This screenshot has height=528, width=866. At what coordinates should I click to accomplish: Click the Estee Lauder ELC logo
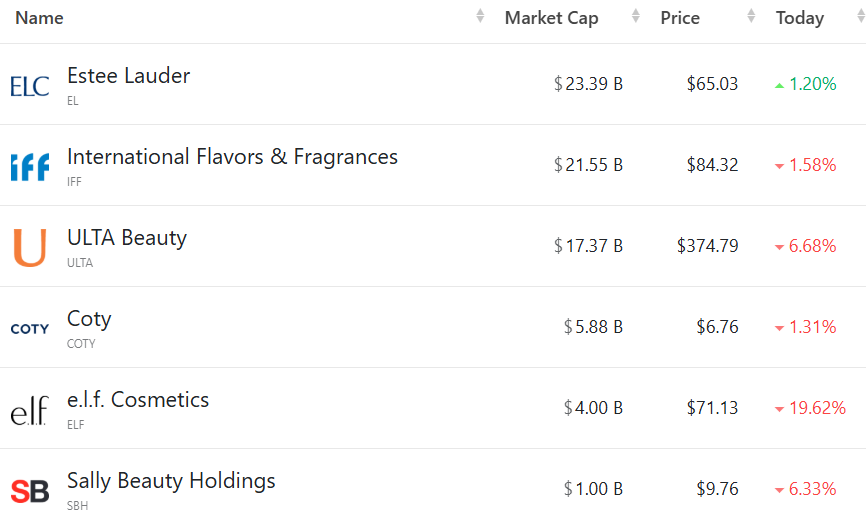30,86
